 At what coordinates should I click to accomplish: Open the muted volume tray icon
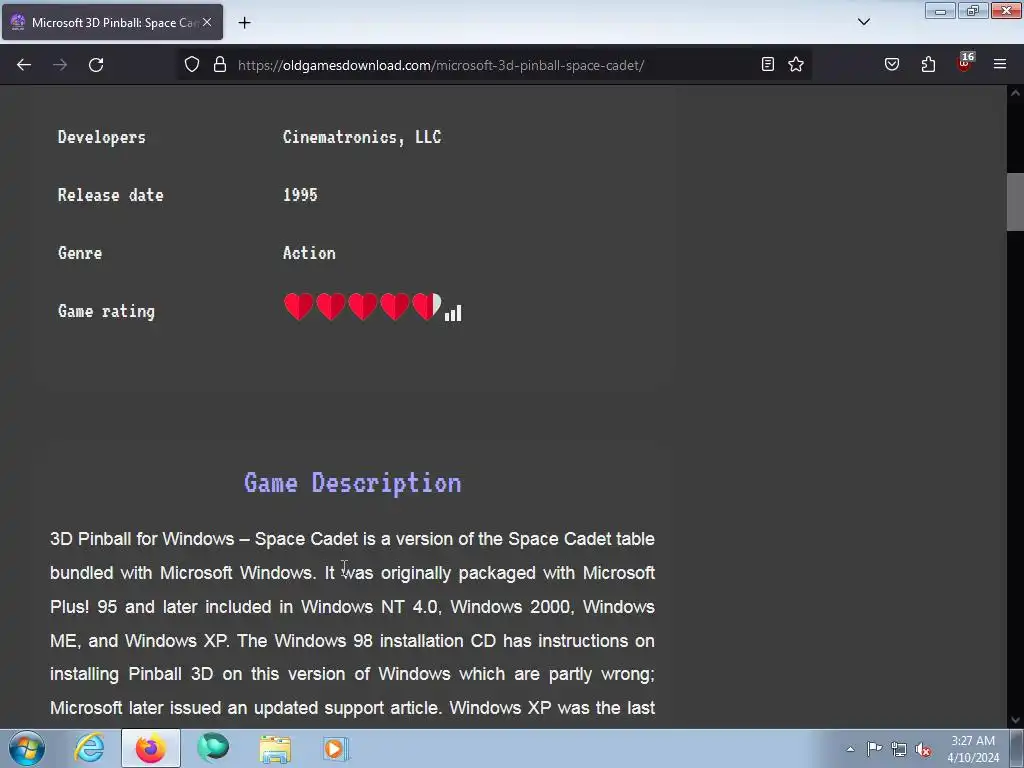coord(923,749)
